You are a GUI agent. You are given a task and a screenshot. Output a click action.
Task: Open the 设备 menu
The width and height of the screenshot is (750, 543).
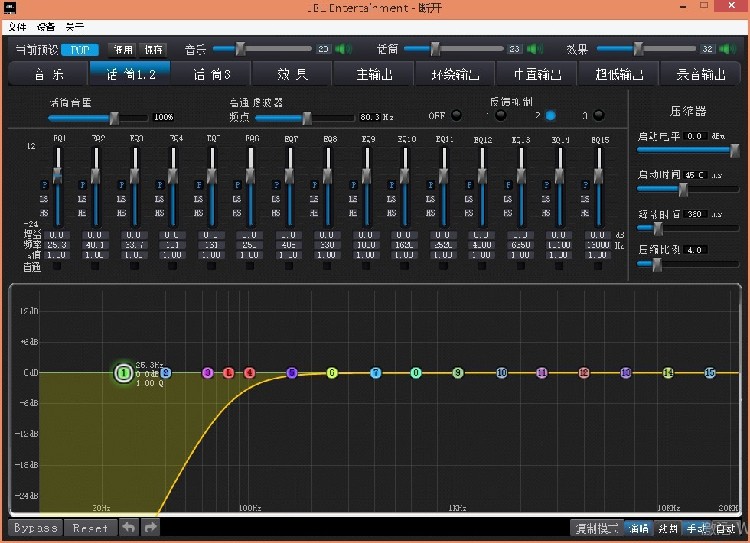[x=46, y=27]
